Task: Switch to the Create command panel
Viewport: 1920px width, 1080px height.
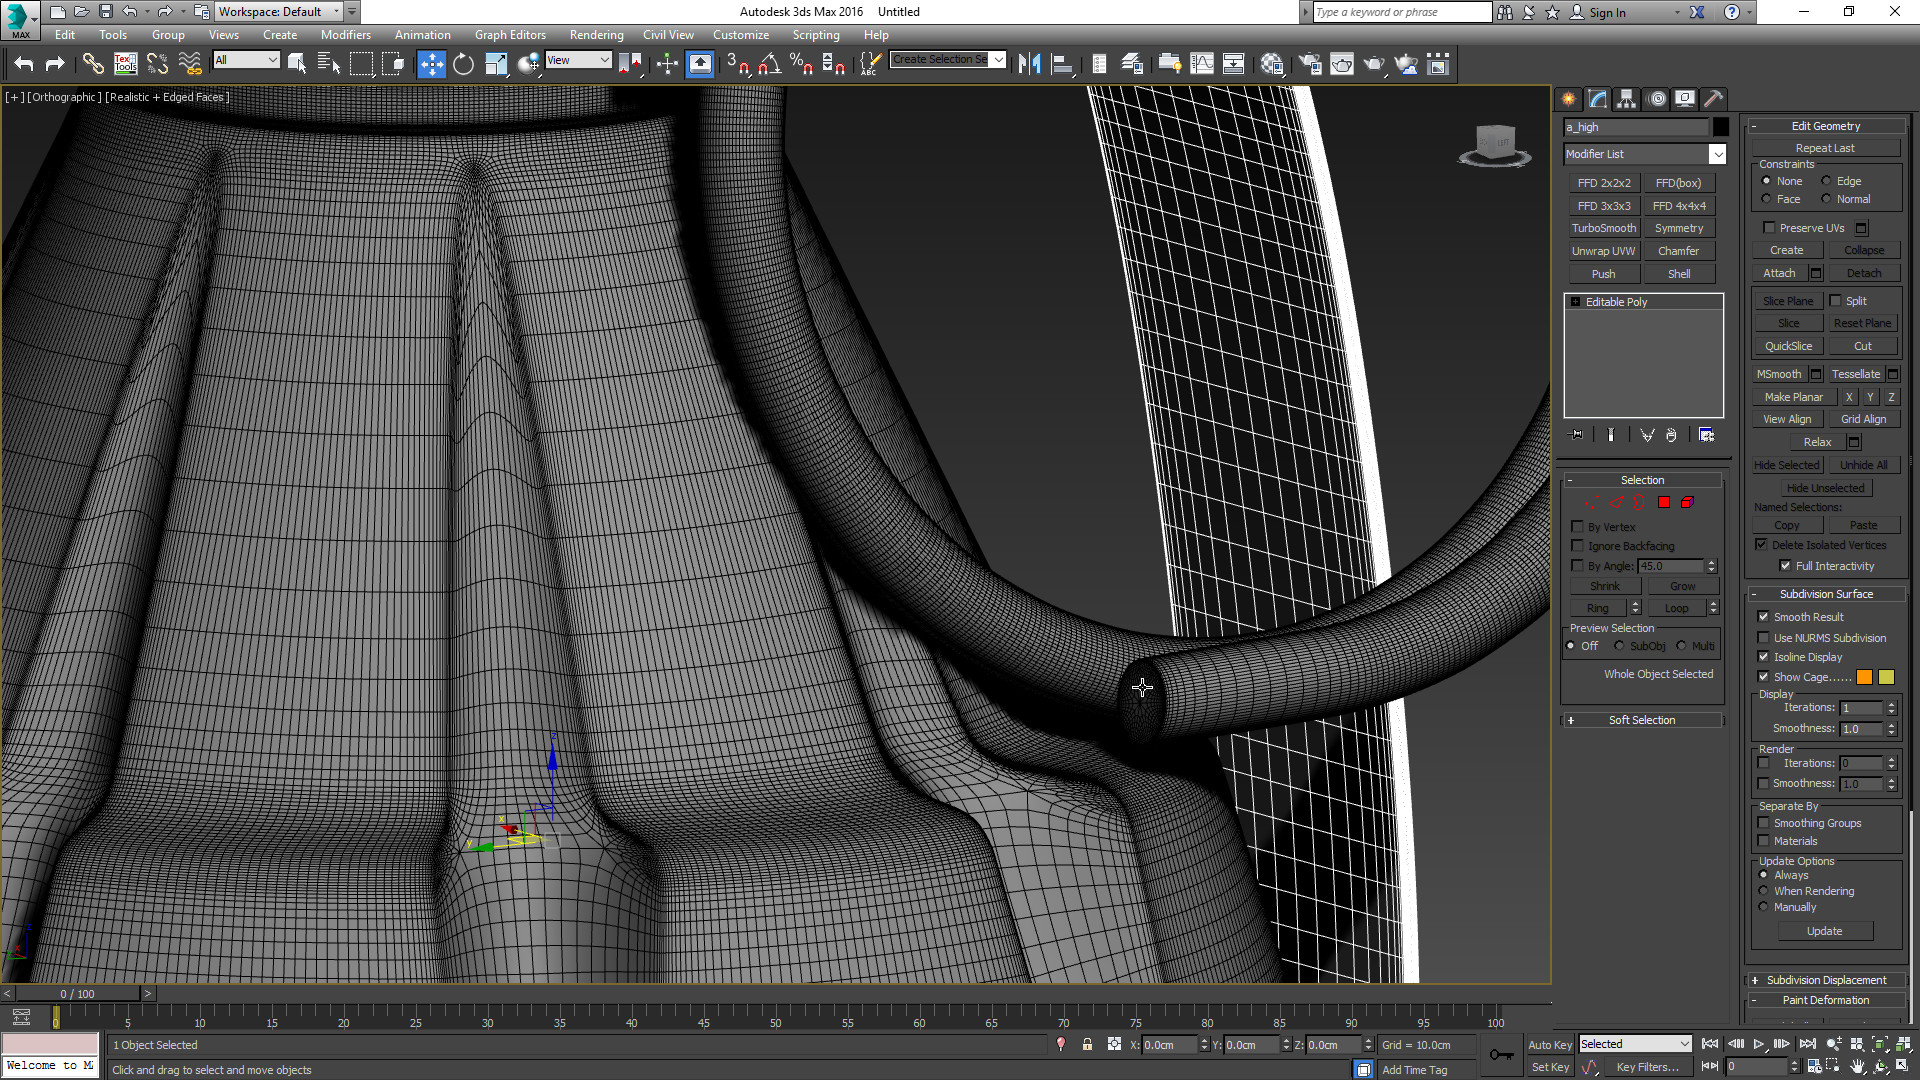Action: [x=1568, y=98]
